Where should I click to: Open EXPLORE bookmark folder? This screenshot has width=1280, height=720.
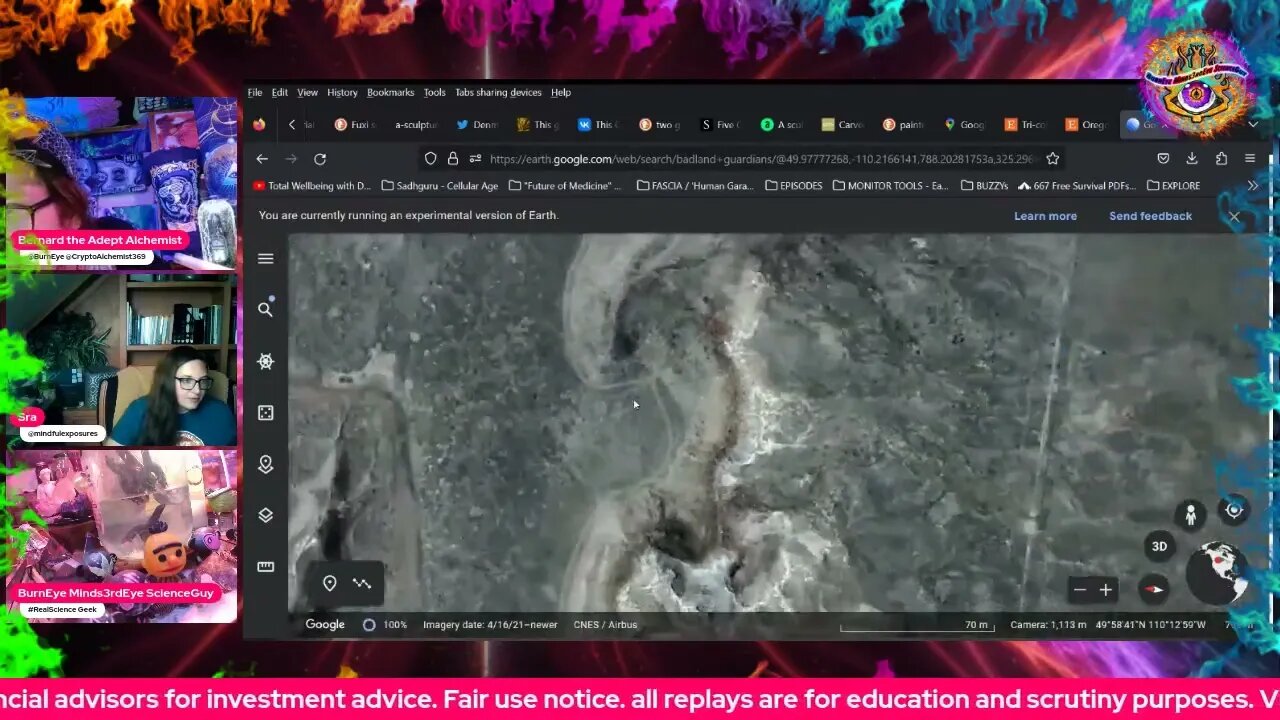pos(1174,186)
